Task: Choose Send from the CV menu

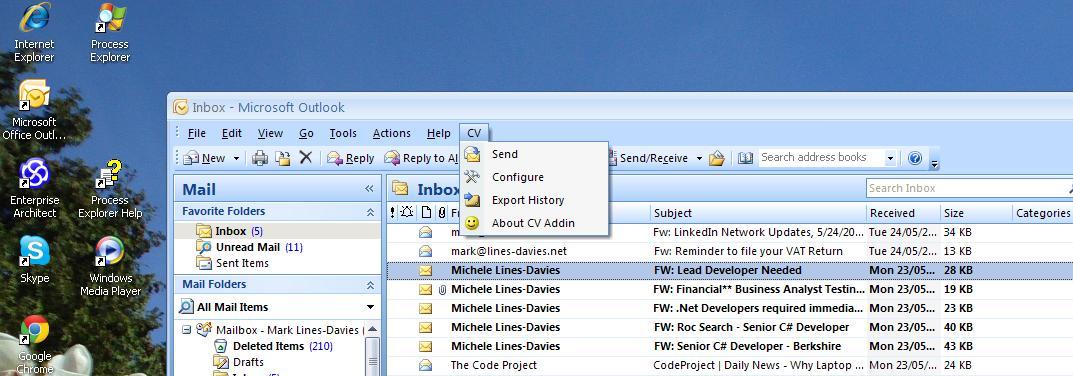Action: 534,154
